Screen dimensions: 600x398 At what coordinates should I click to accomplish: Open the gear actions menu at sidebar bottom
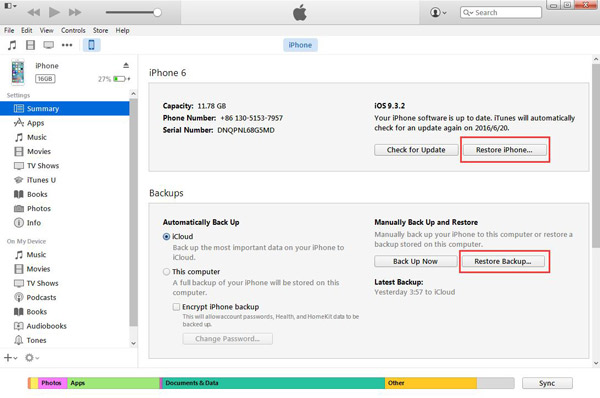click(x=32, y=358)
